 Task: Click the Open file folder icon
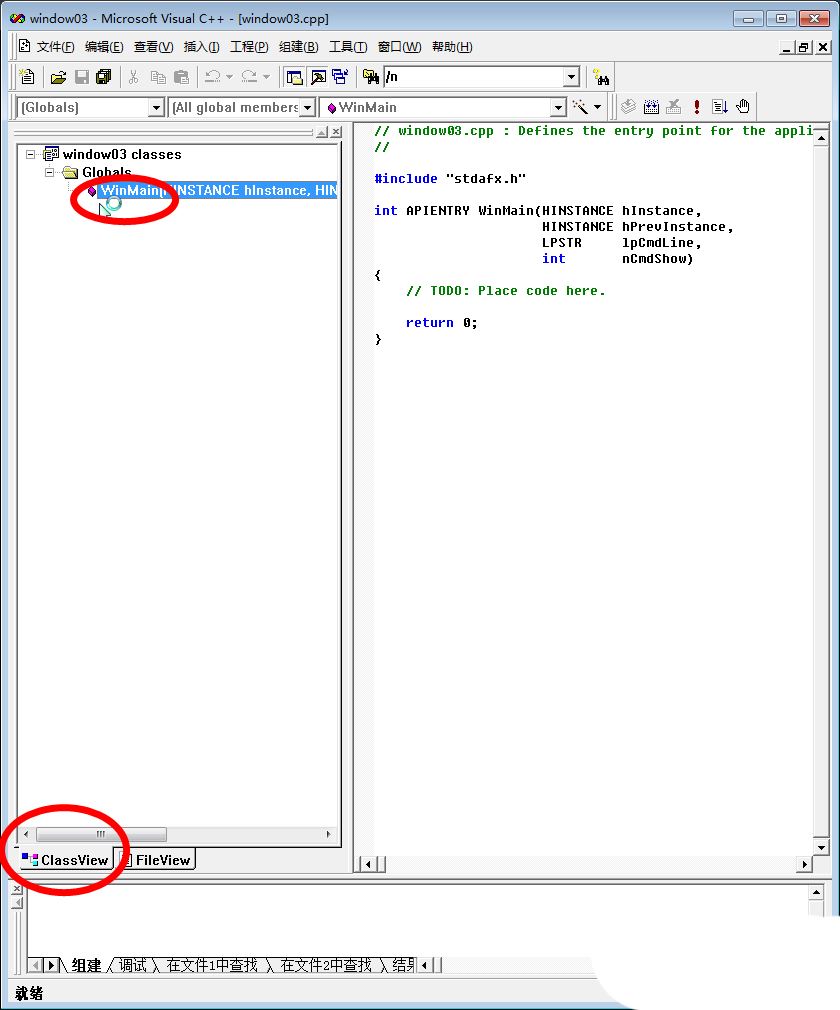coord(58,77)
